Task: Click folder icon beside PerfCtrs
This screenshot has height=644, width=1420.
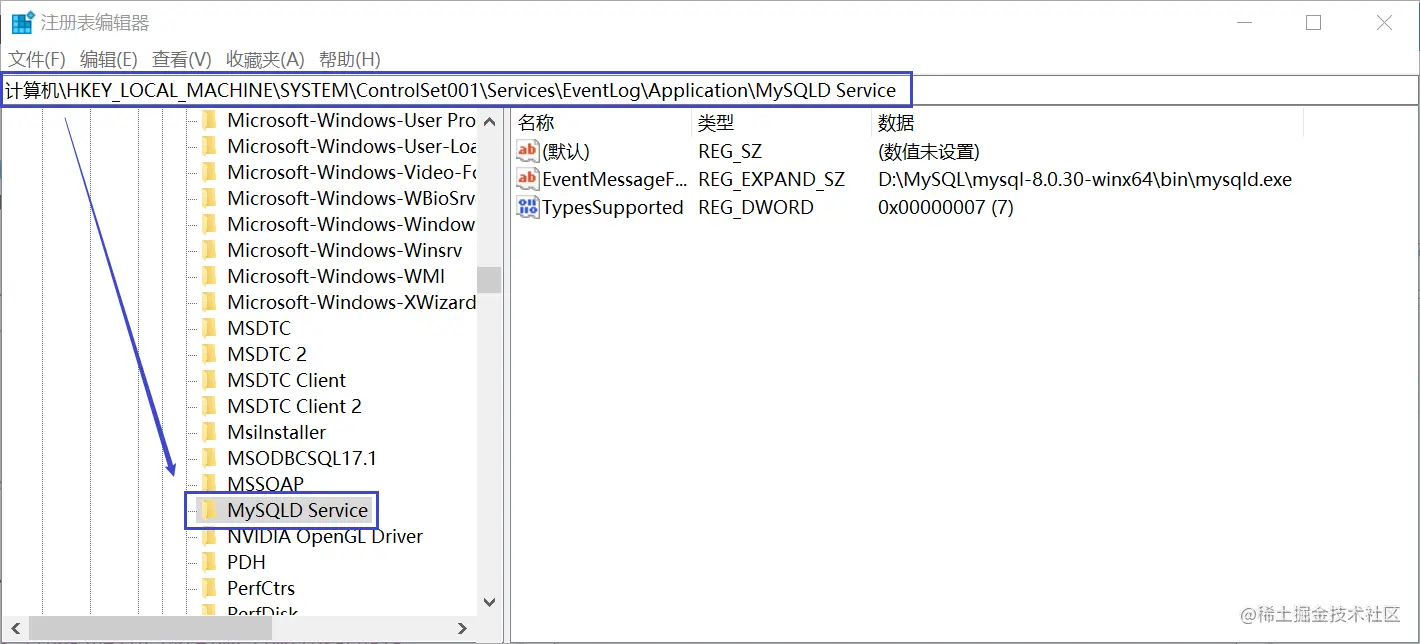Action: coord(209,588)
